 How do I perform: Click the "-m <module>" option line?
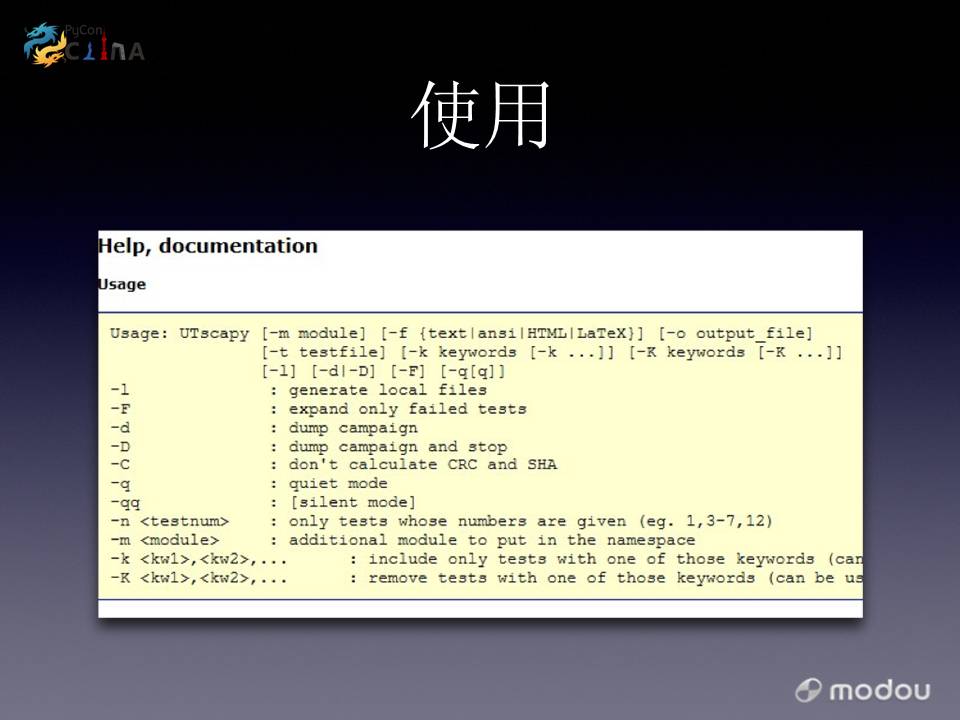coord(402,541)
